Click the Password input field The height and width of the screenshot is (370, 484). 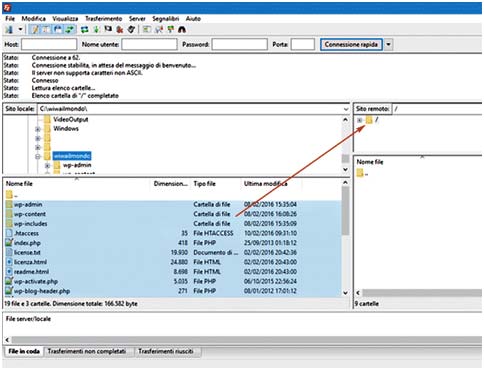[x=239, y=44]
